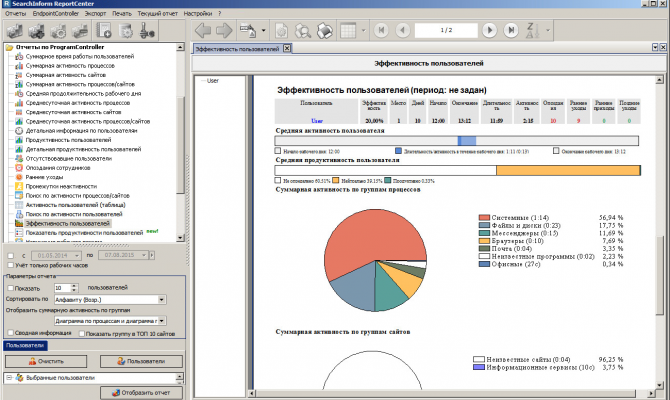The image size is (670, 400).
Task: Close the 'Эффективность пользователей' tab
Action: [286, 47]
